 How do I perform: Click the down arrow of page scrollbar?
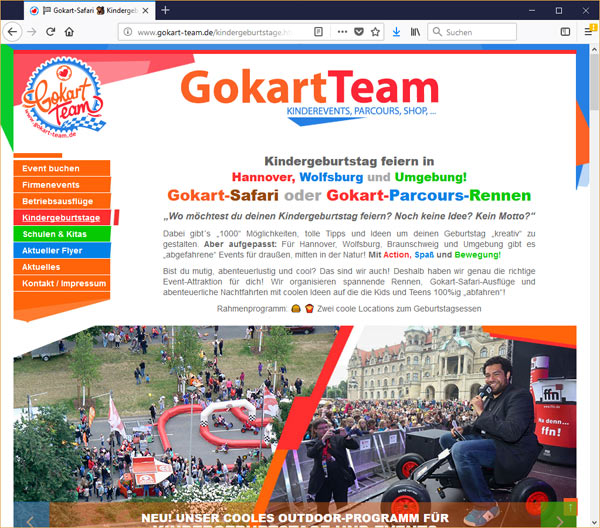594,522
